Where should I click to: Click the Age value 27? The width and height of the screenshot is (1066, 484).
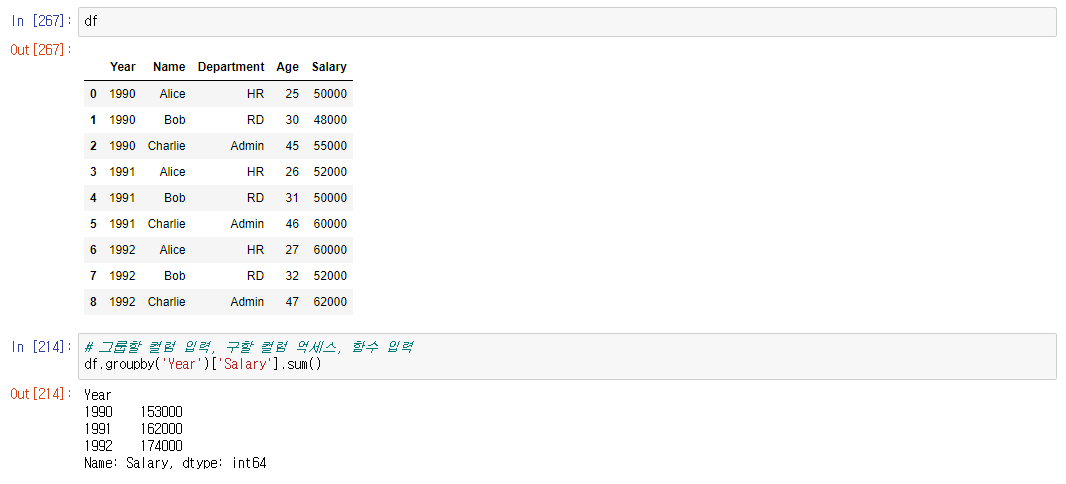tap(292, 249)
